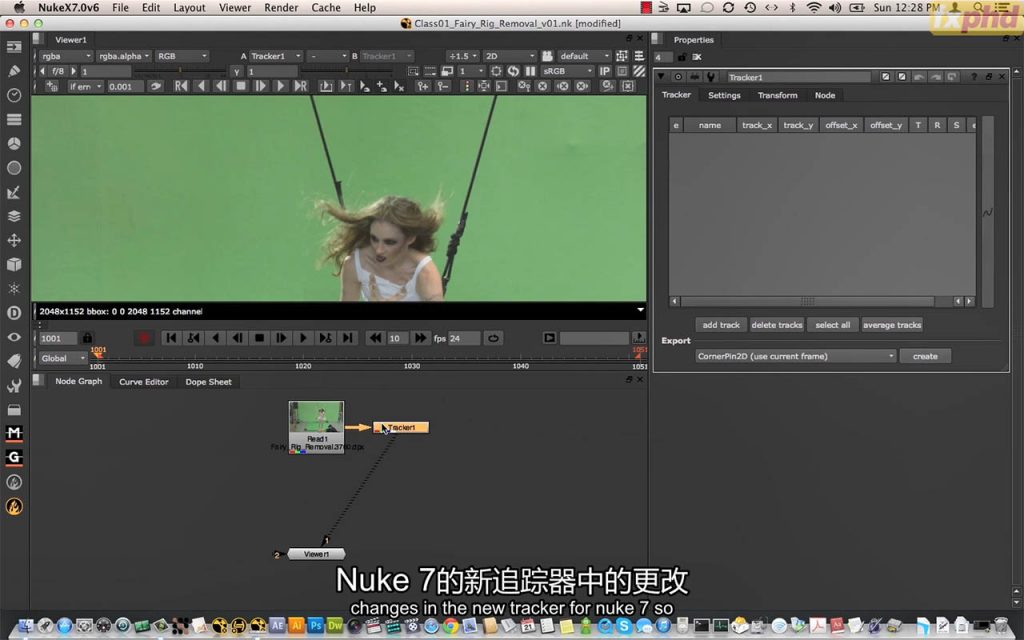Viewport: 1024px width, 640px height.
Task: Toggle the frame lock padlock icon
Action: (x=87, y=338)
